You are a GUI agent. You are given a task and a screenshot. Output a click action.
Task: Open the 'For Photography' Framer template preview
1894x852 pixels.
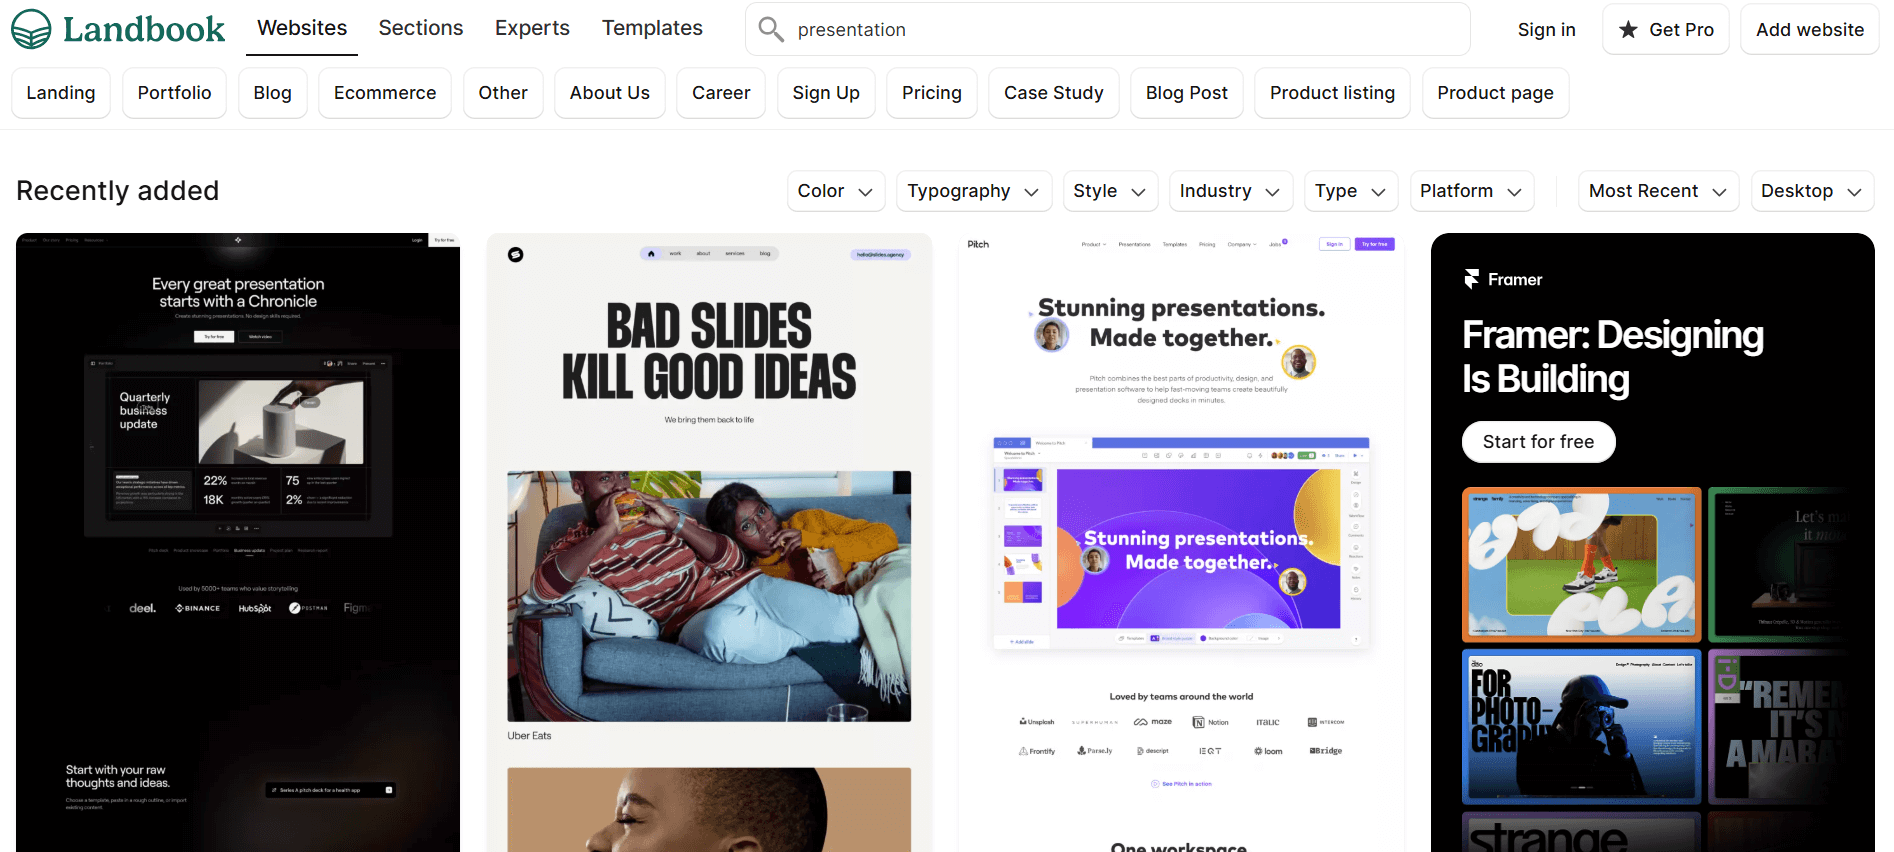coord(1581,727)
